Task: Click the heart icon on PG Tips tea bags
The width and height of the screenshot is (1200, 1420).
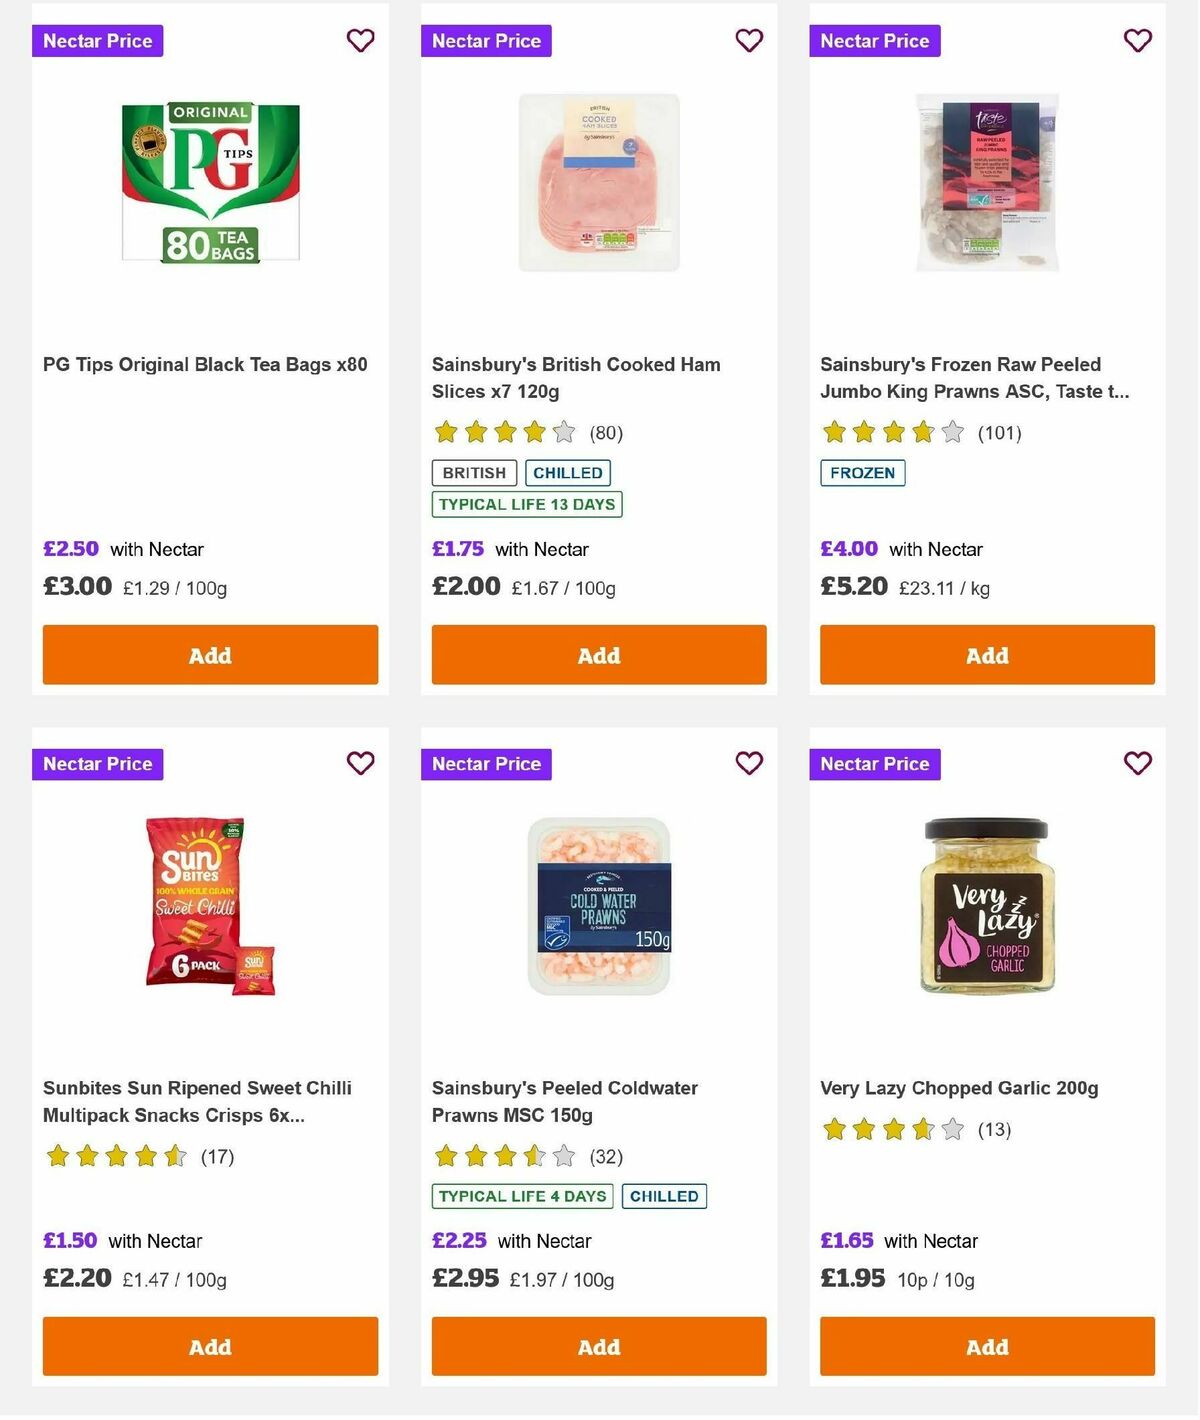Action: click(360, 41)
